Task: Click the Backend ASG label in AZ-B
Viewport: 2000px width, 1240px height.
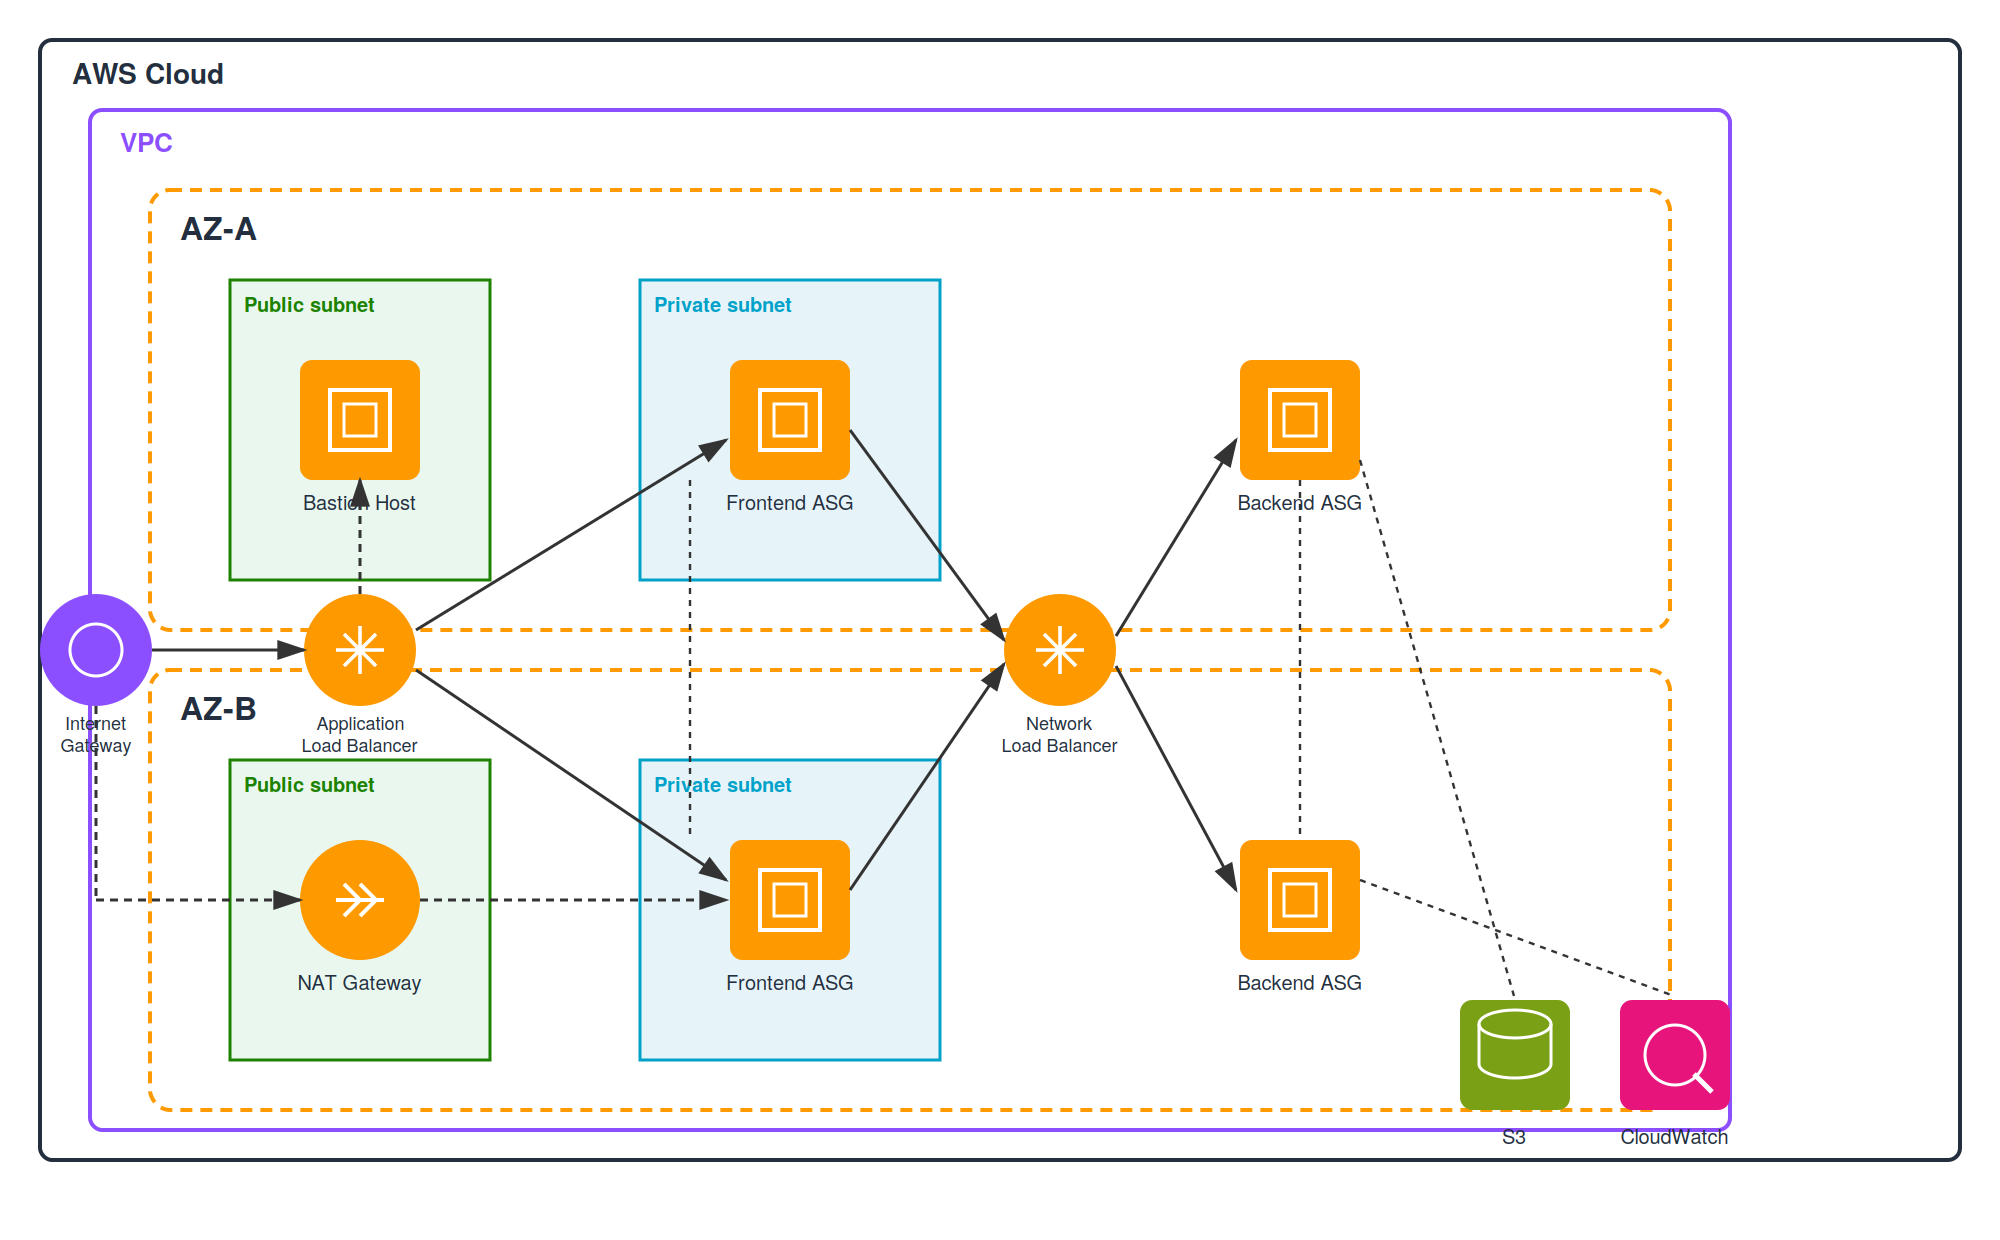Action: point(1300,983)
